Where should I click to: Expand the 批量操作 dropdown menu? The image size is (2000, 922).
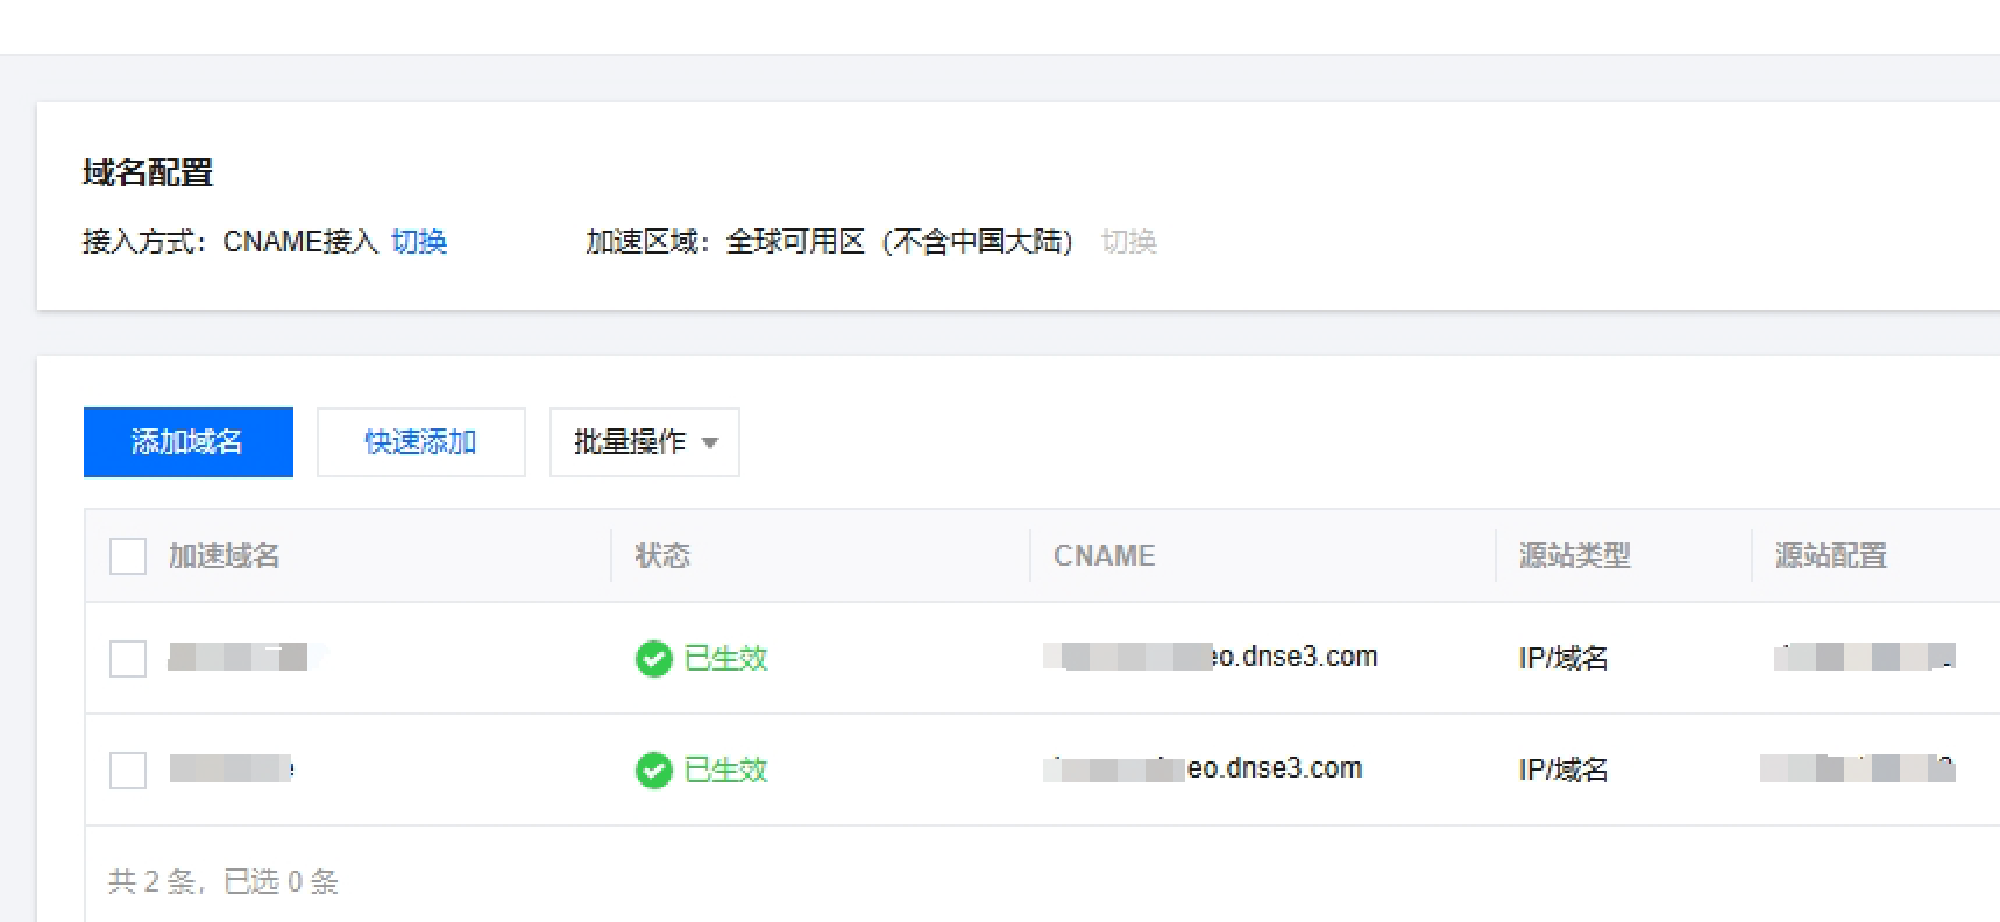643,442
